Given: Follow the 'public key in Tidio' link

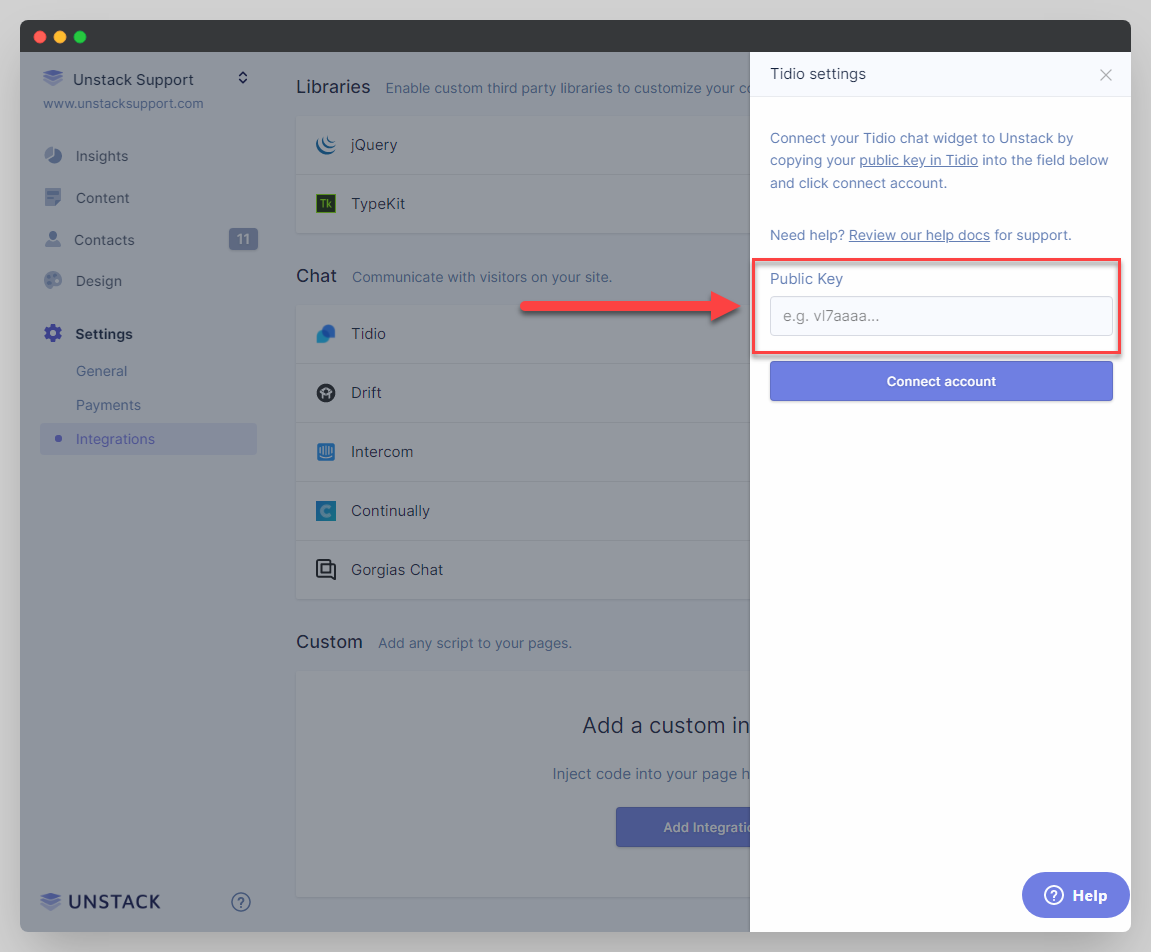Looking at the screenshot, I should pos(918,160).
